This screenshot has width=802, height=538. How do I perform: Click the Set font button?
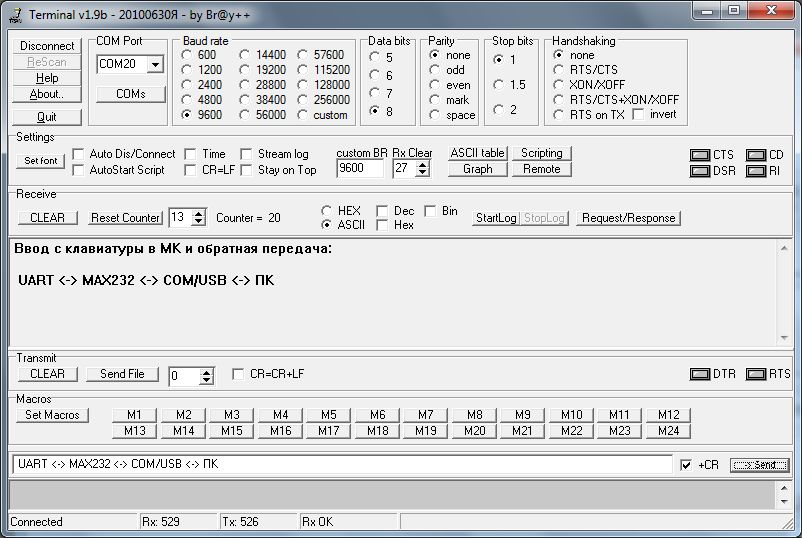click(x=41, y=161)
